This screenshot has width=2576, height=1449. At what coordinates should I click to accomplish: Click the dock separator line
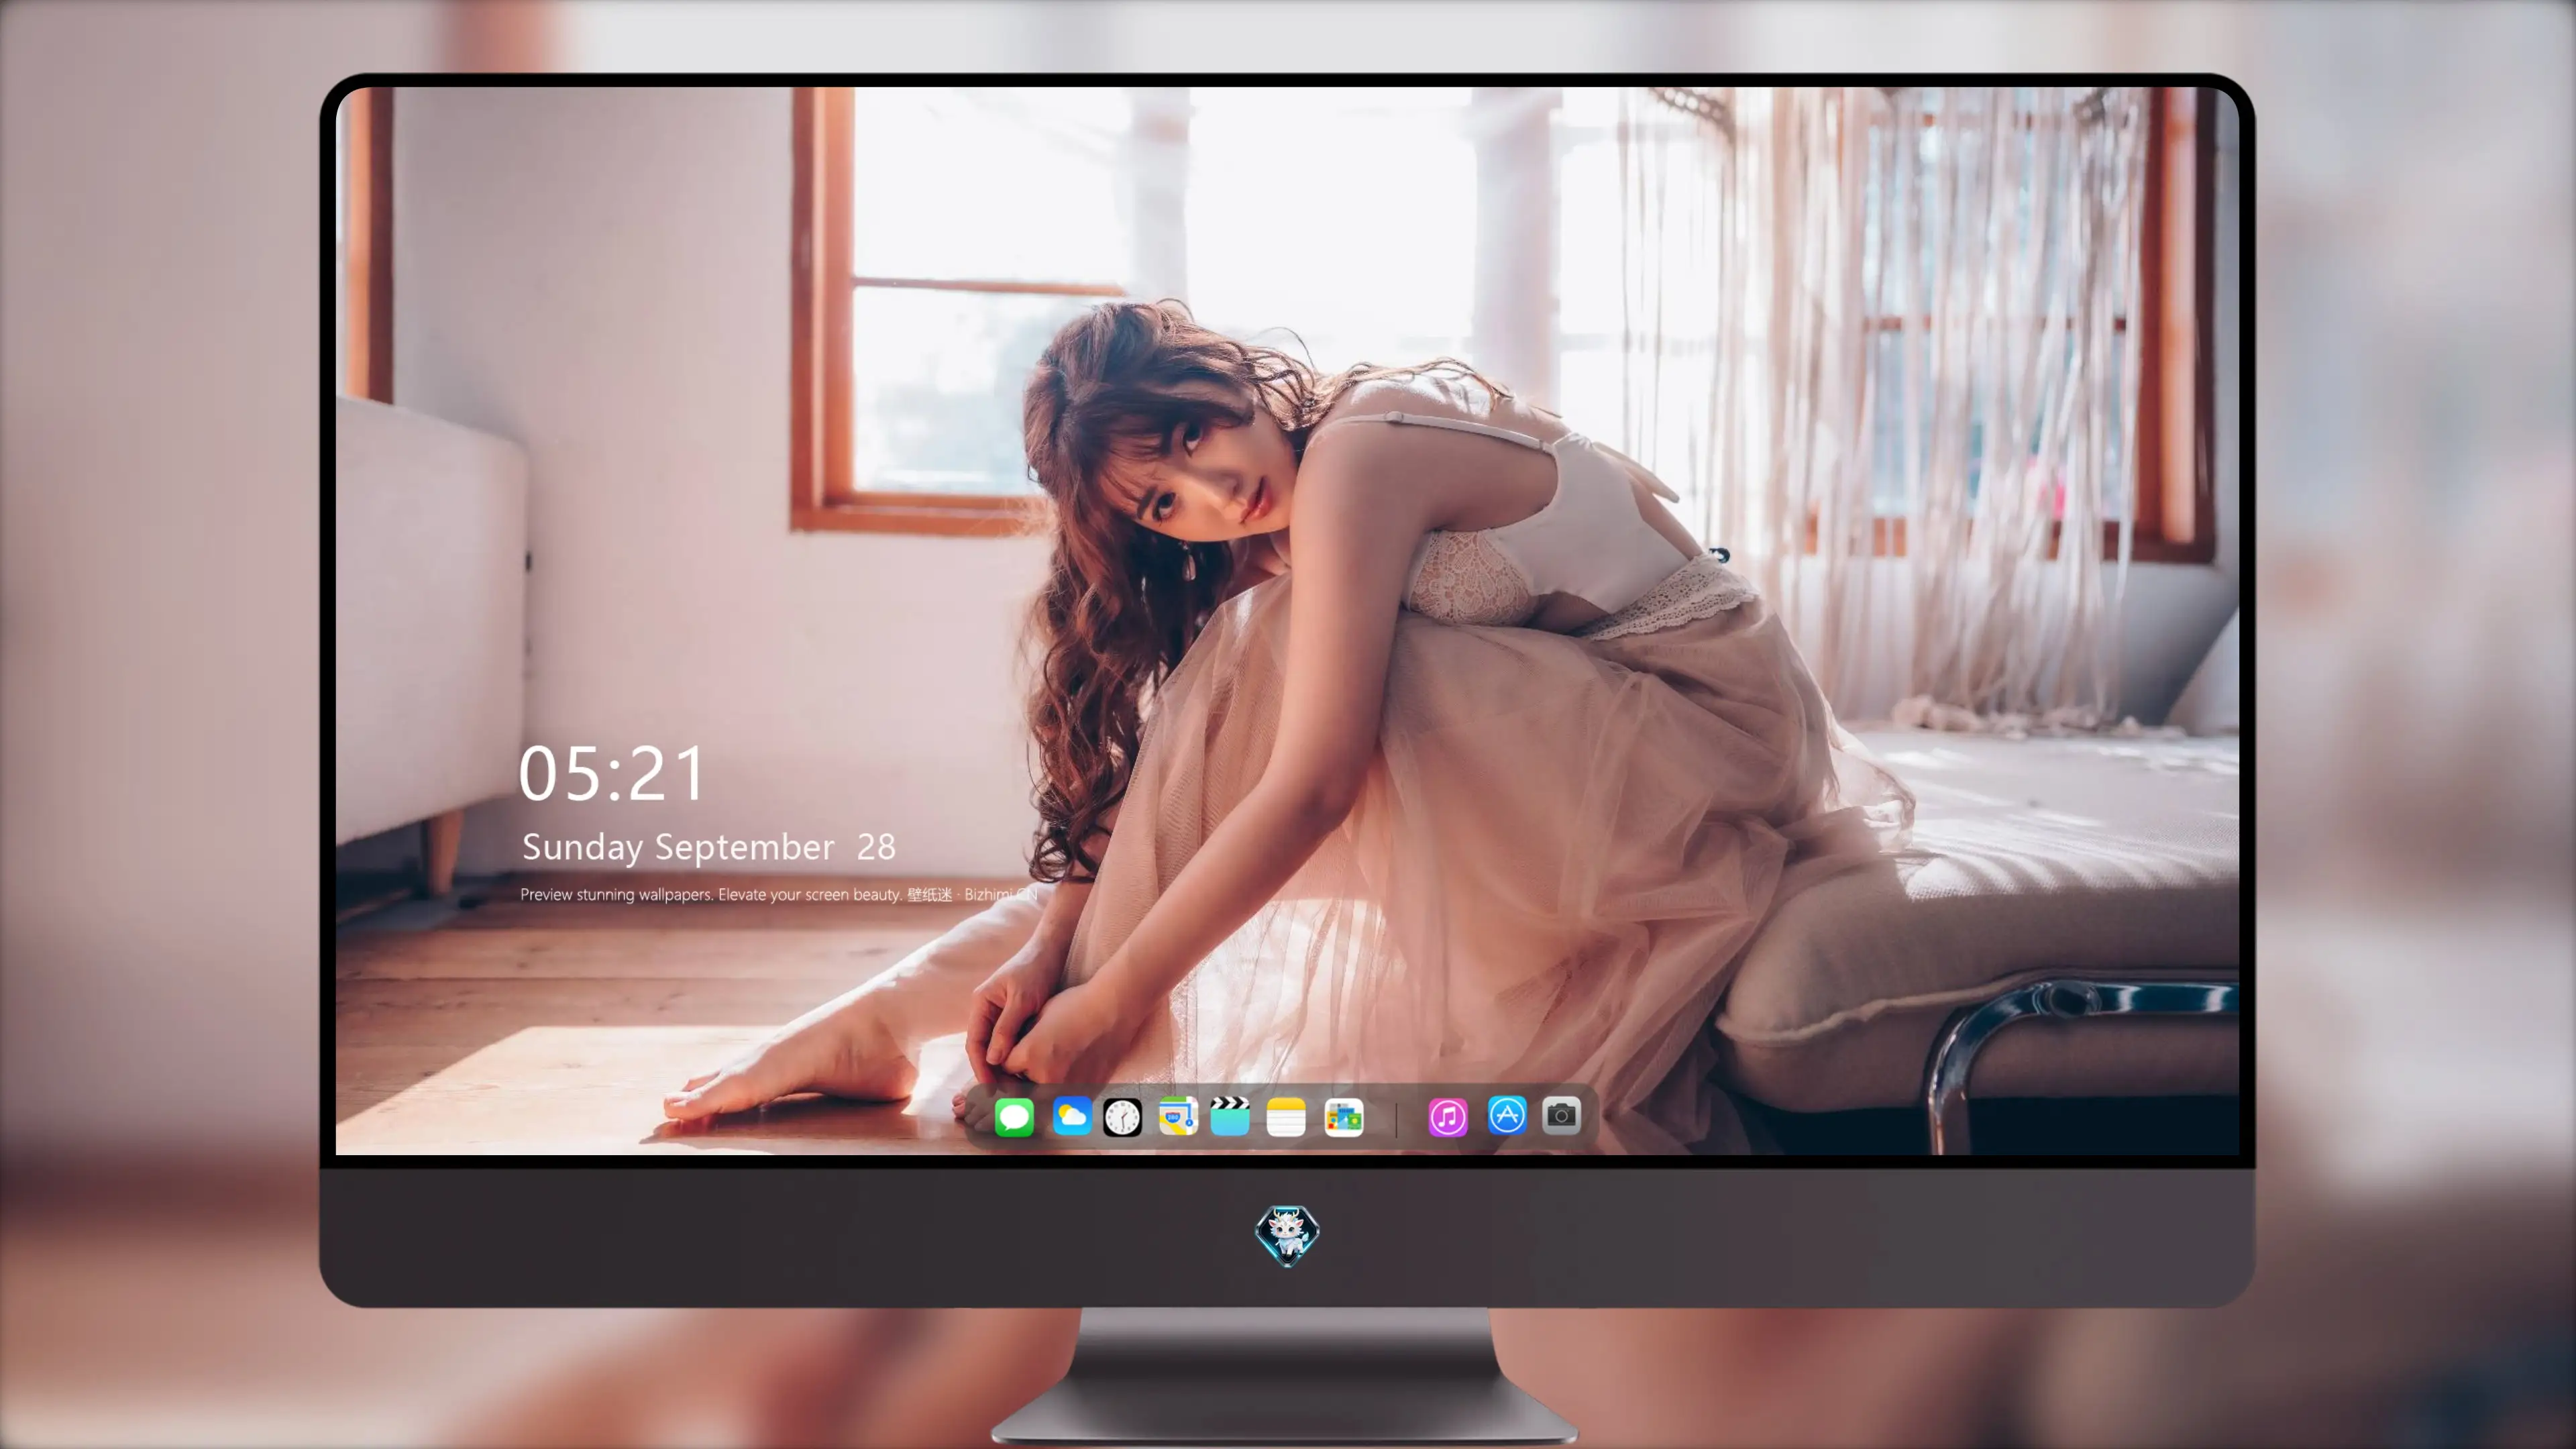tap(1396, 1118)
